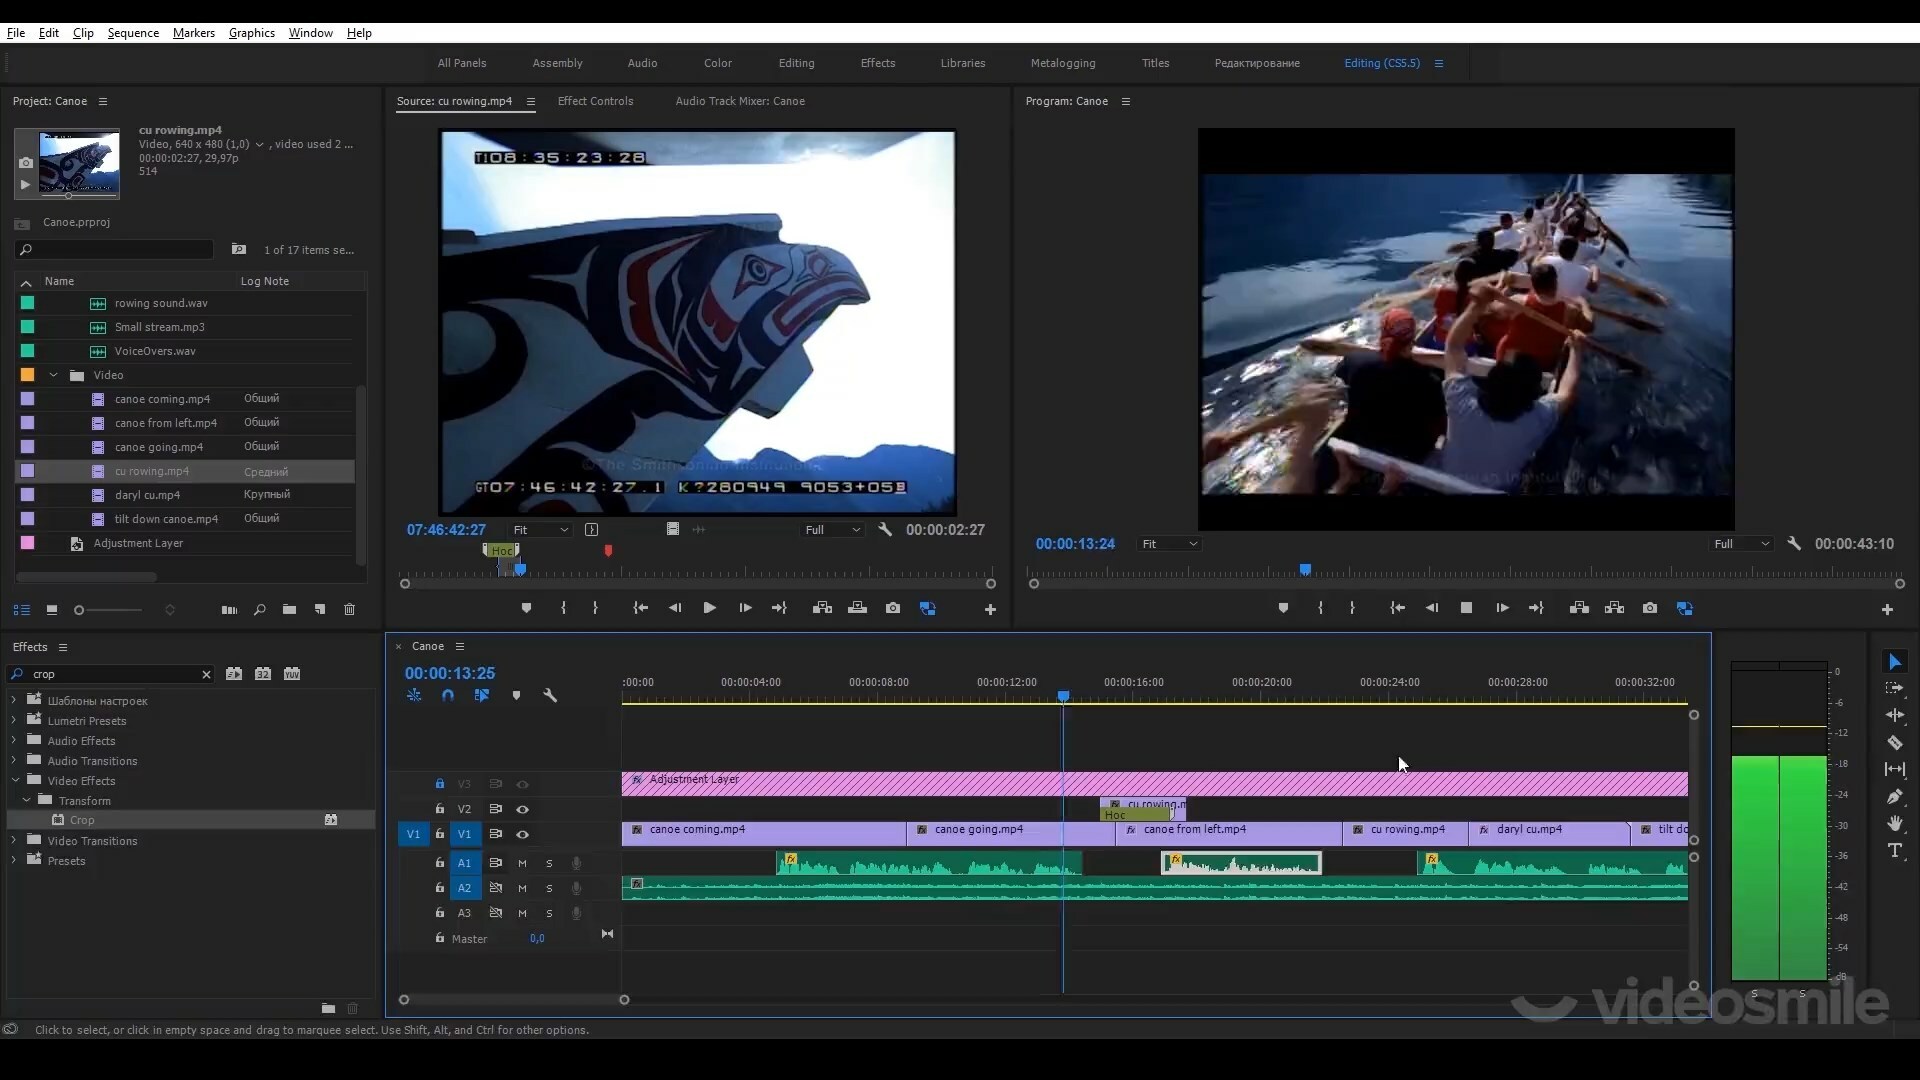This screenshot has height=1080, width=1920.
Task: Expand Video Transitions folder
Action: coord(15,841)
